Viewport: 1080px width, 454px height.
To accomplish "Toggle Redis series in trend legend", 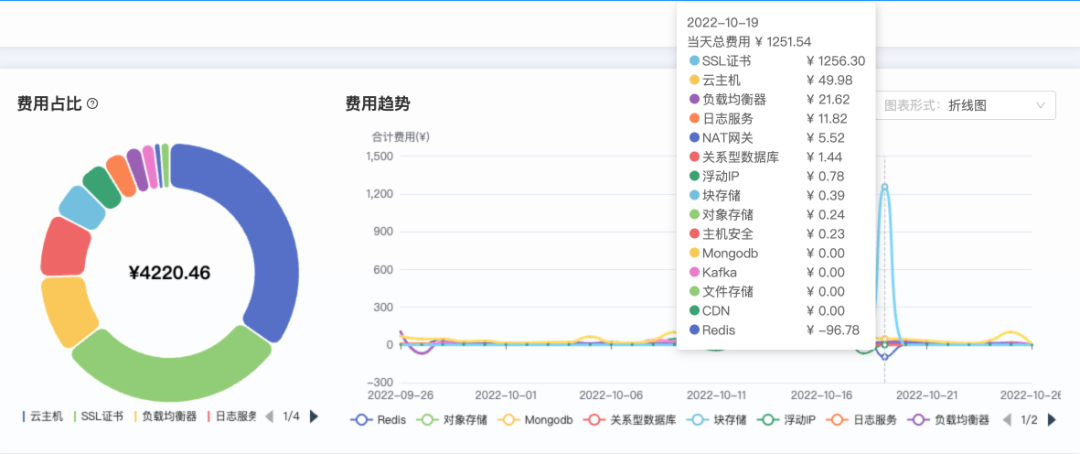I will click(x=378, y=420).
